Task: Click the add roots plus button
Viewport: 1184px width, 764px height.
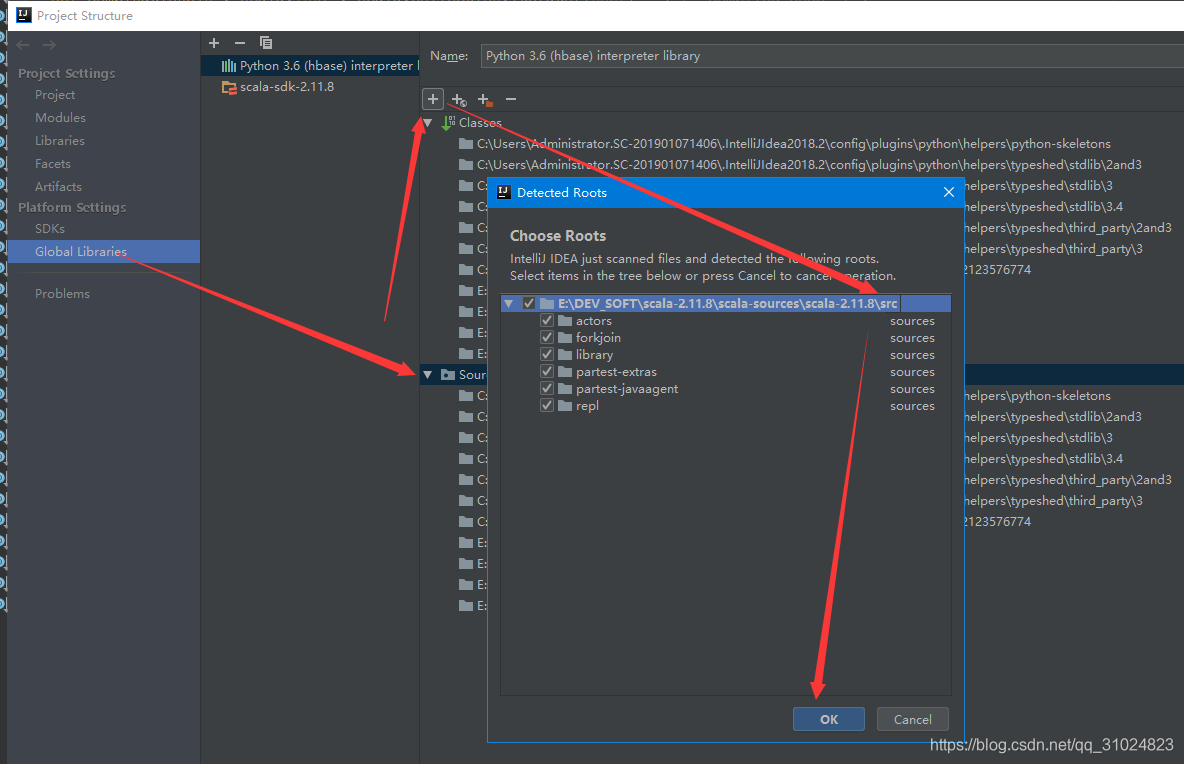Action: [433, 99]
